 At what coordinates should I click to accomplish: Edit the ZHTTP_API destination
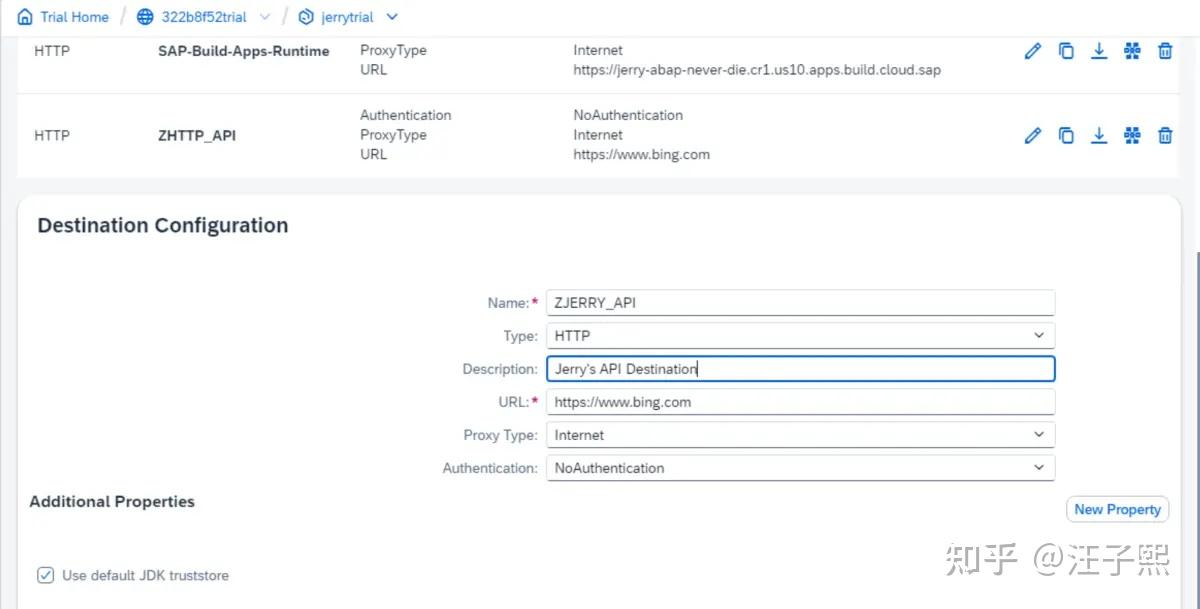click(1033, 135)
